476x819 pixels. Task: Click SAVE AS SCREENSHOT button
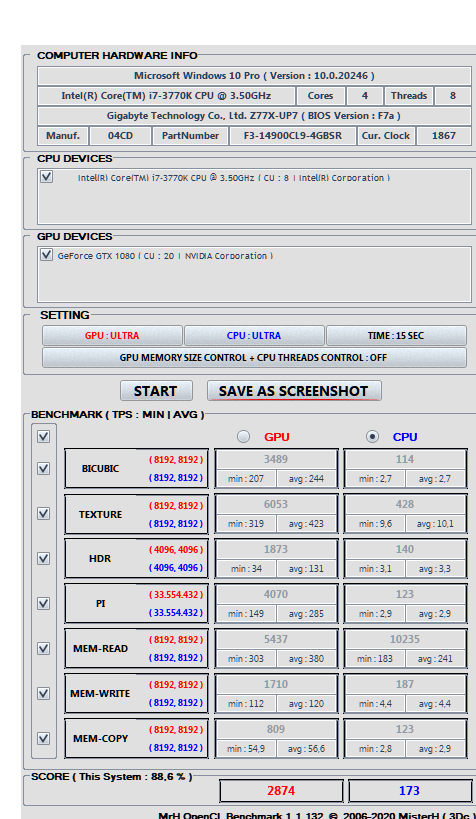[x=294, y=391]
